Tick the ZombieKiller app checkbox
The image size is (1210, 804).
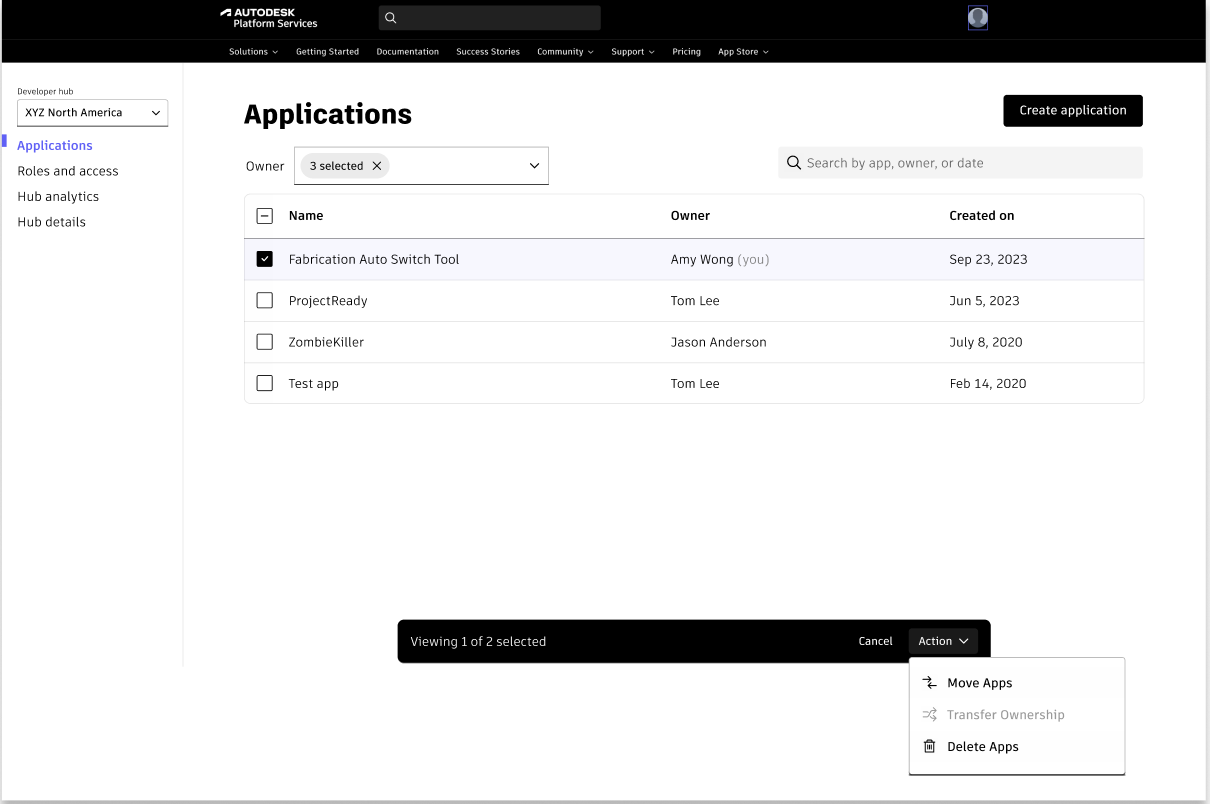point(265,342)
